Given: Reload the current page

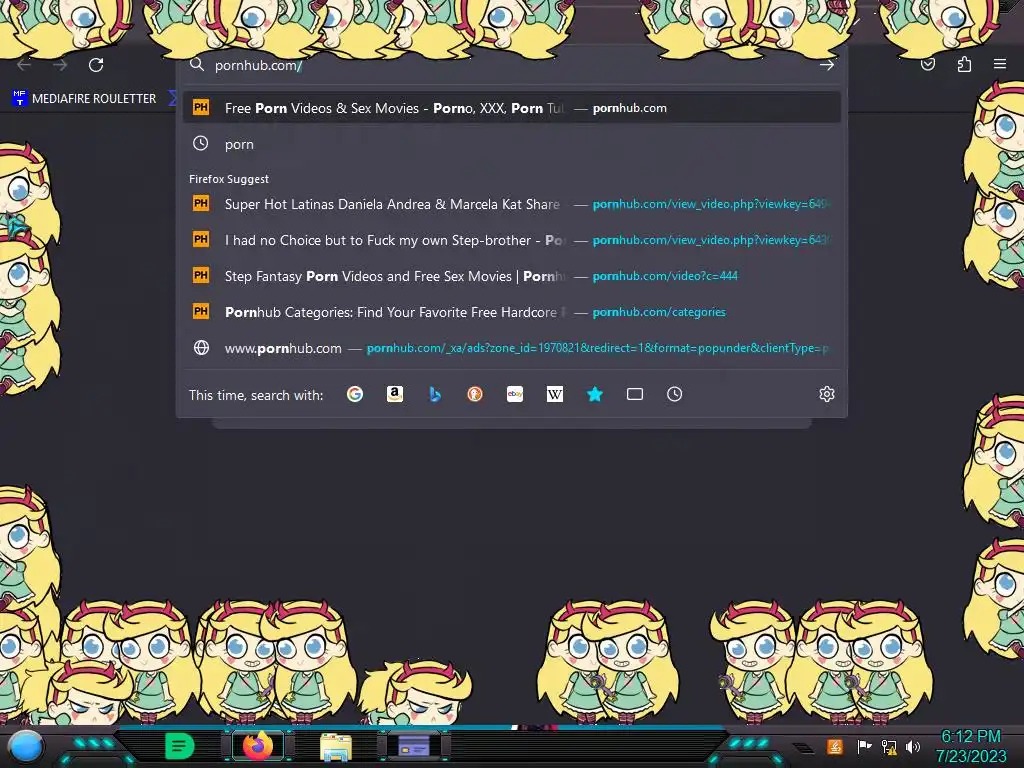Looking at the screenshot, I should point(96,65).
